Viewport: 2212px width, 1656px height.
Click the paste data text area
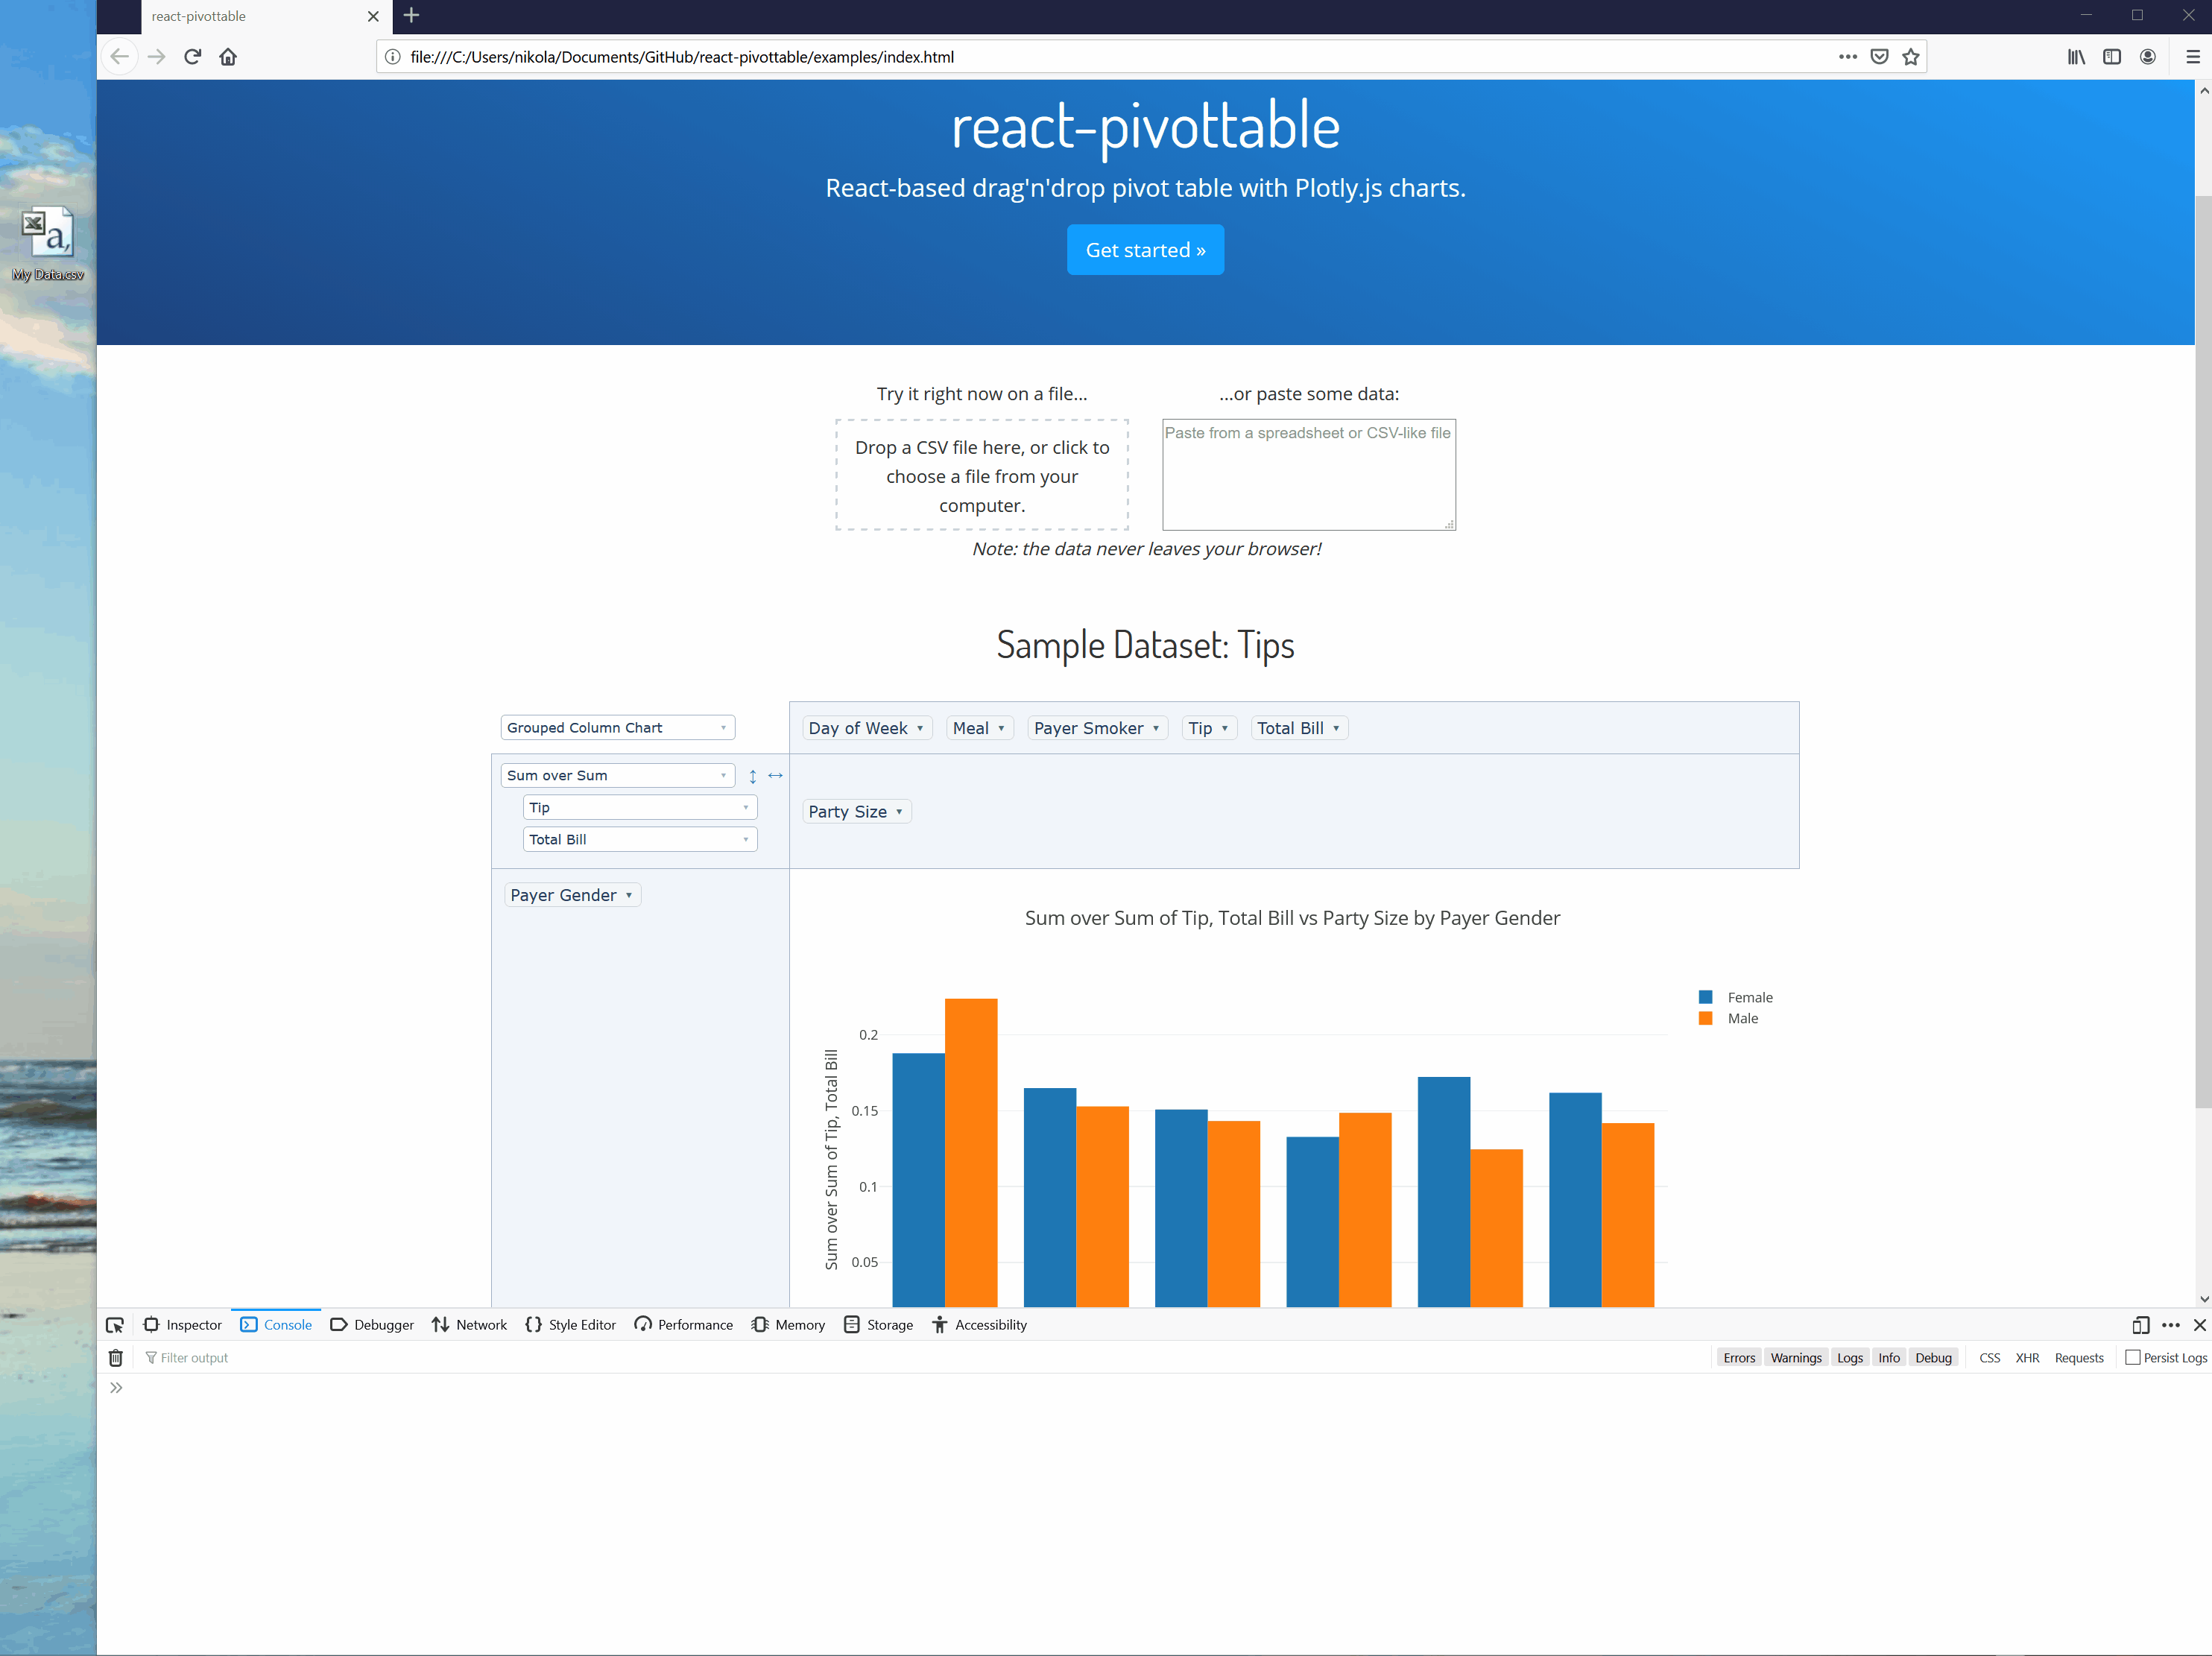(1308, 475)
